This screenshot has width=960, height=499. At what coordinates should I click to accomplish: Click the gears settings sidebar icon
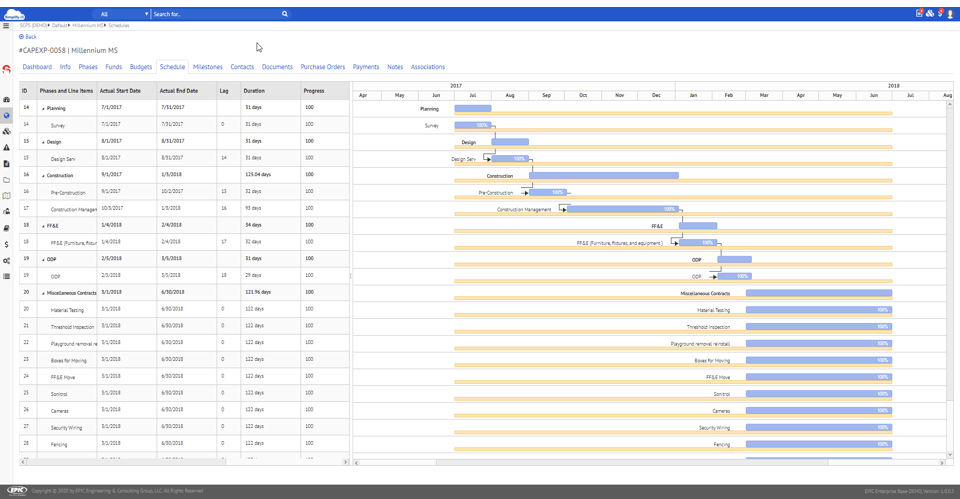6,260
